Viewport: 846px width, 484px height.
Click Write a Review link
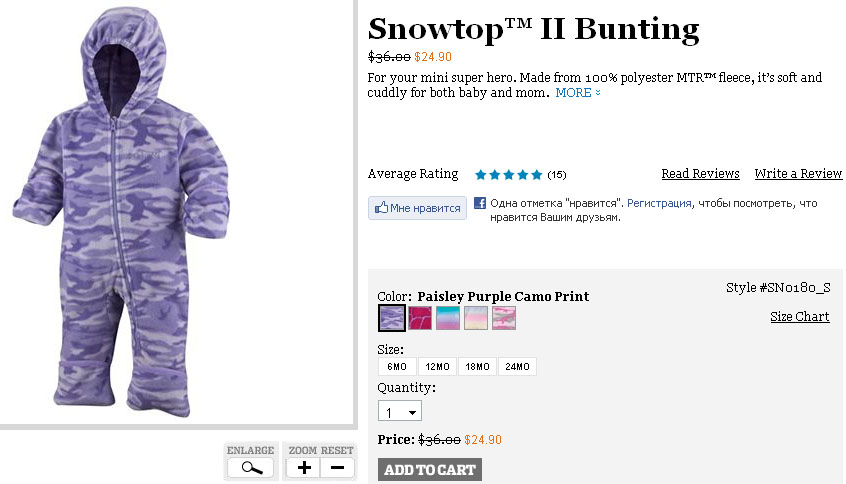pyautogui.click(x=798, y=174)
